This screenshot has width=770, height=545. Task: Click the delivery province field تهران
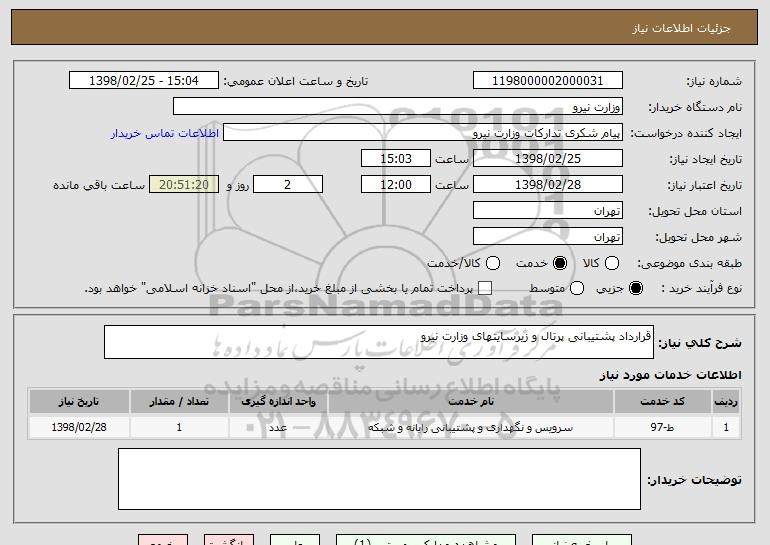pyautogui.click(x=548, y=211)
